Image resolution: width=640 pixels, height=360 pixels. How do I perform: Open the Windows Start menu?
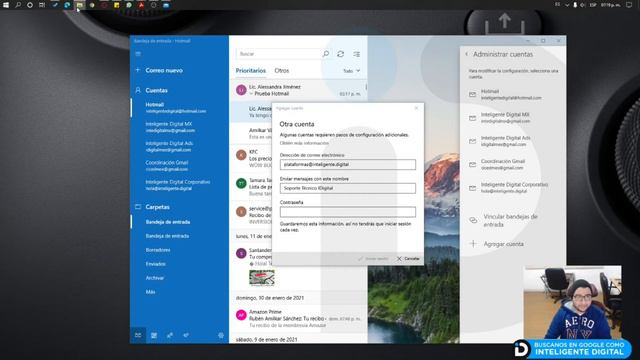6,5
